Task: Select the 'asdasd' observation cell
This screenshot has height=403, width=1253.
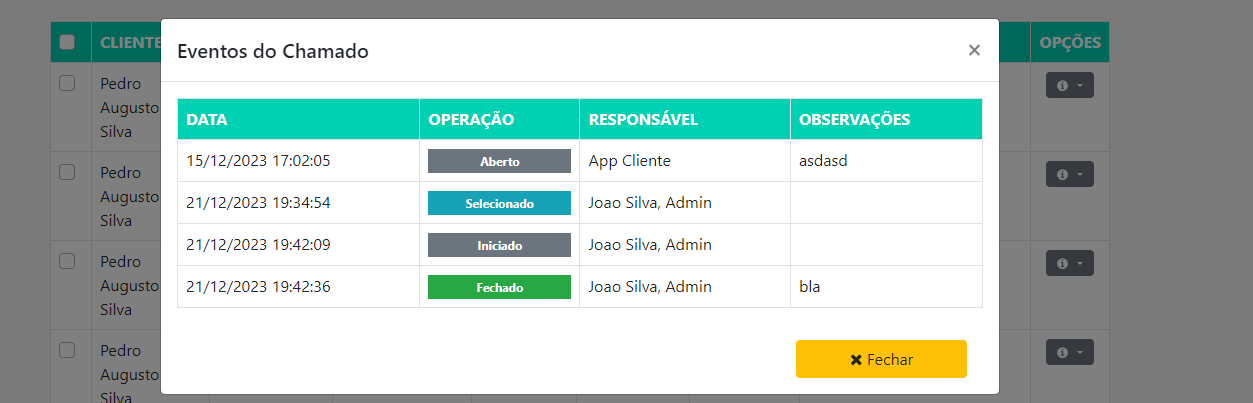Action: pyautogui.click(x=823, y=161)
